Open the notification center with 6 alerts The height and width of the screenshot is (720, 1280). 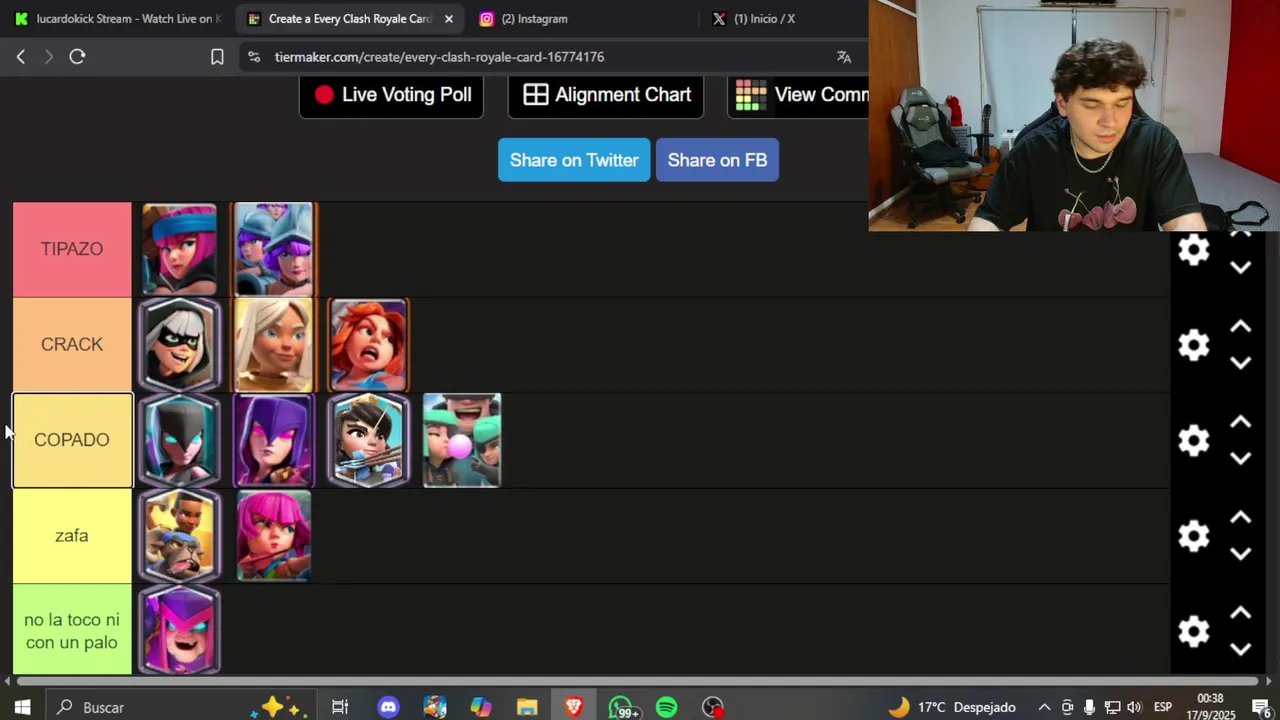pyautogui.click(x=1261, y=707)
